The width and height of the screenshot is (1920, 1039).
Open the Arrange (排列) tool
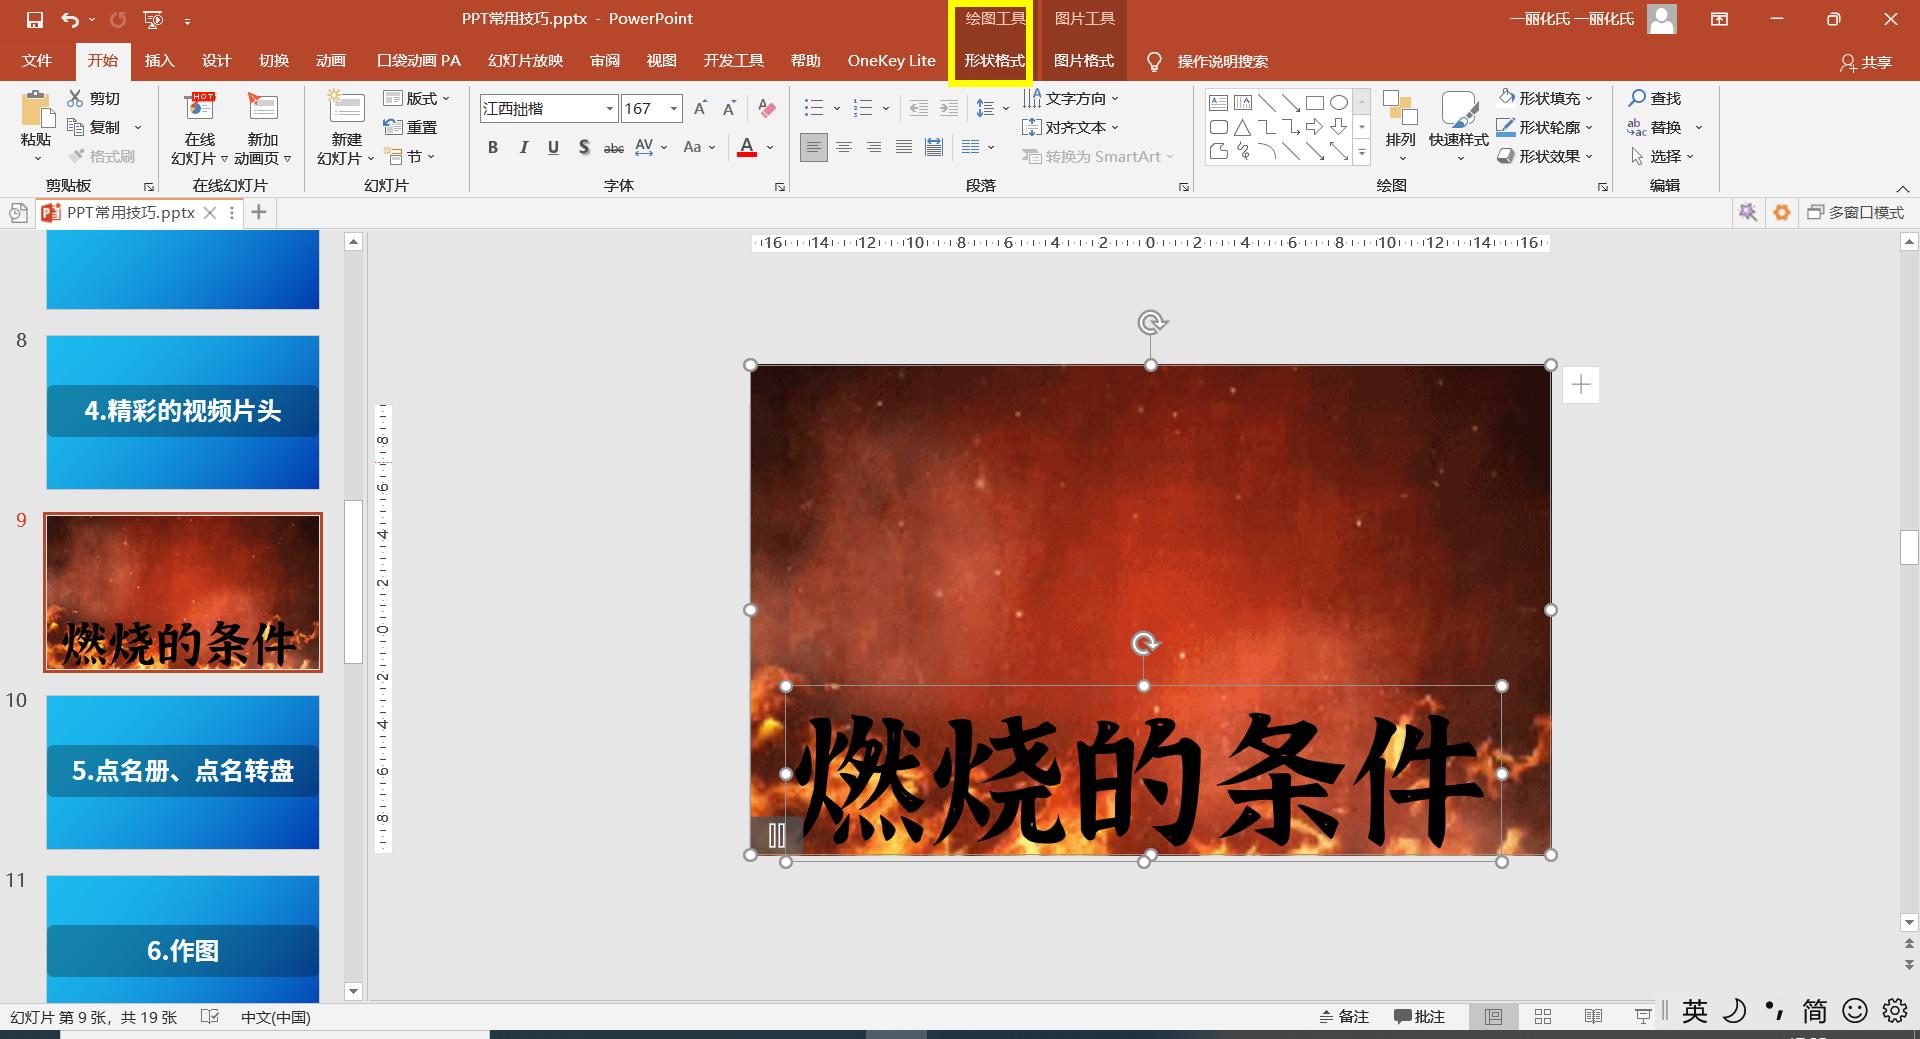pyautogui.click(x=1400, y=125)
